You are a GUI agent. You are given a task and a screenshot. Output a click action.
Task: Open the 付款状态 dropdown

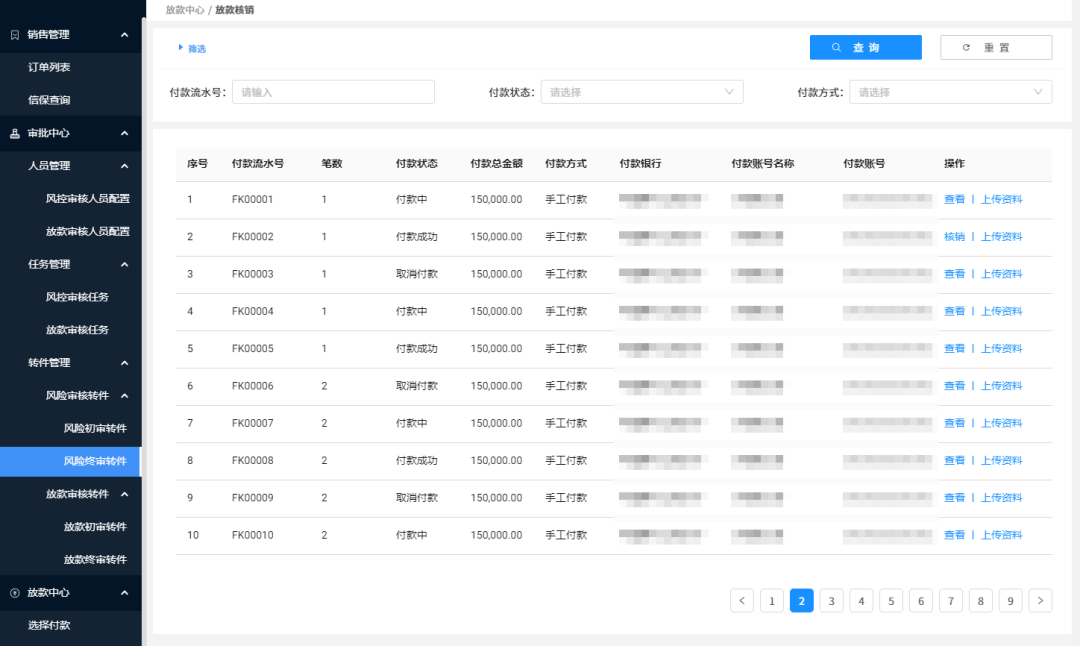click(641, 91)
